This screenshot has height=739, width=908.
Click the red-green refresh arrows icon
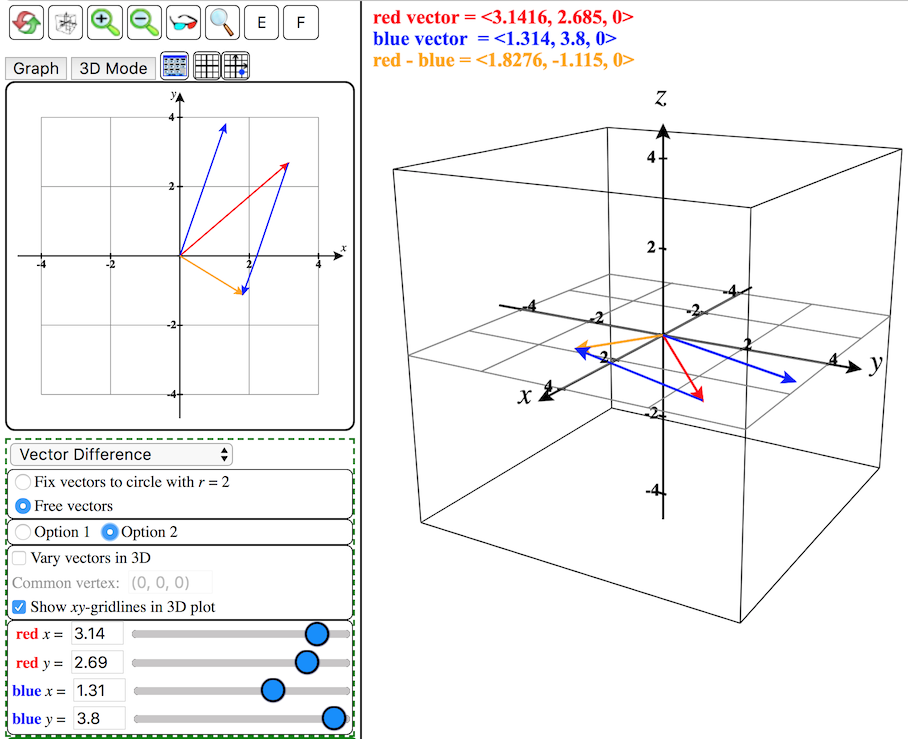pos(27,21)
